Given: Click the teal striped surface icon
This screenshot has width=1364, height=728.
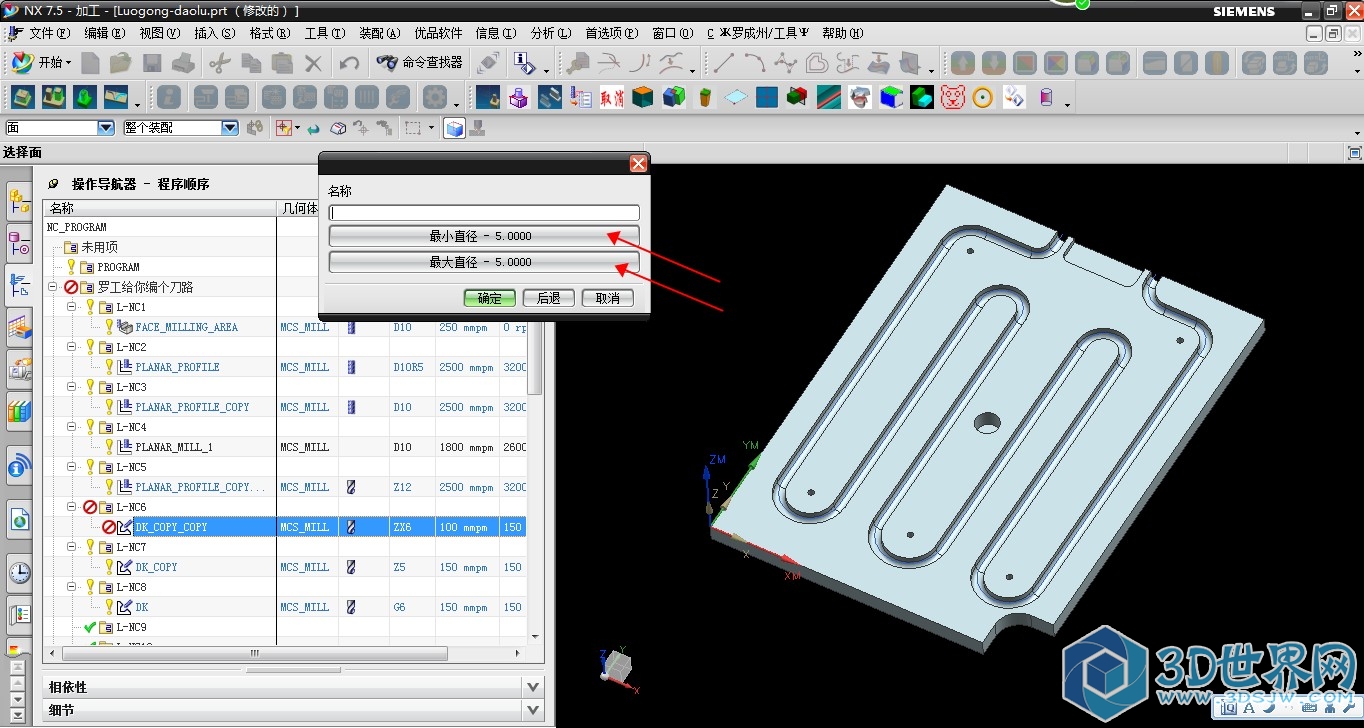Looking at the screenshot, I should 829,98.
